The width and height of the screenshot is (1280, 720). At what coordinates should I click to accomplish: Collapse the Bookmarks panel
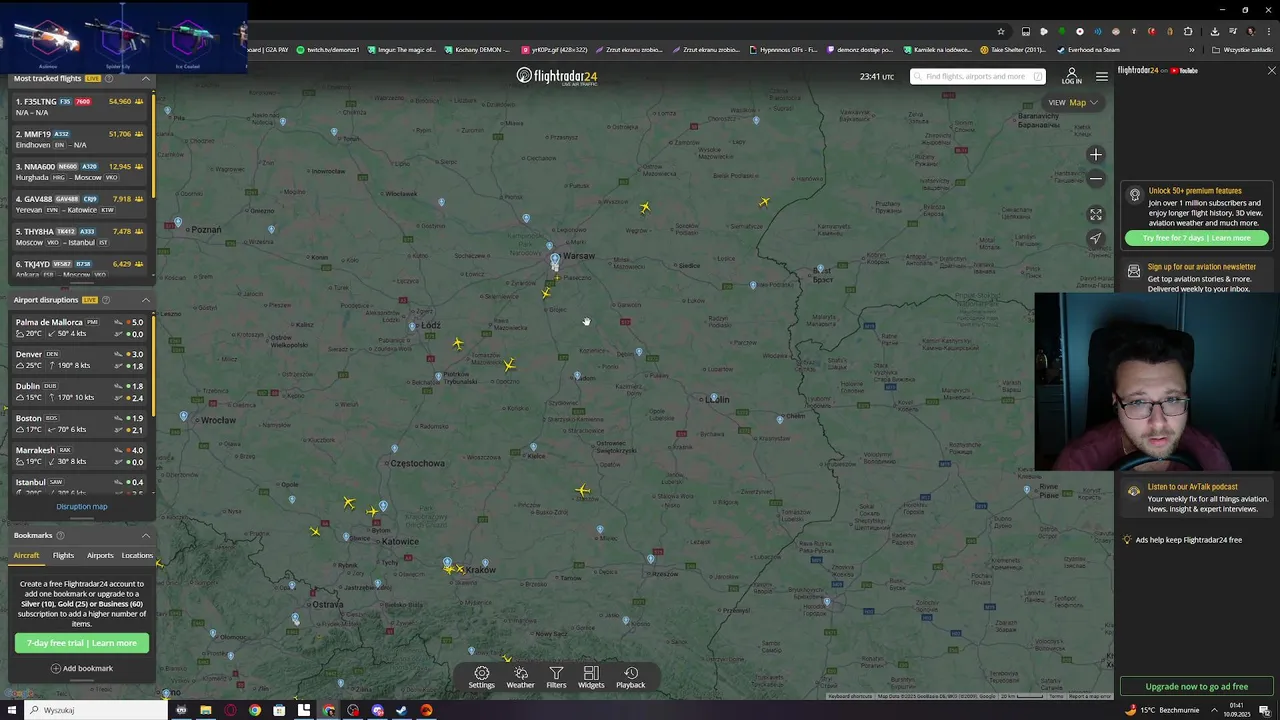click(145, 535)
